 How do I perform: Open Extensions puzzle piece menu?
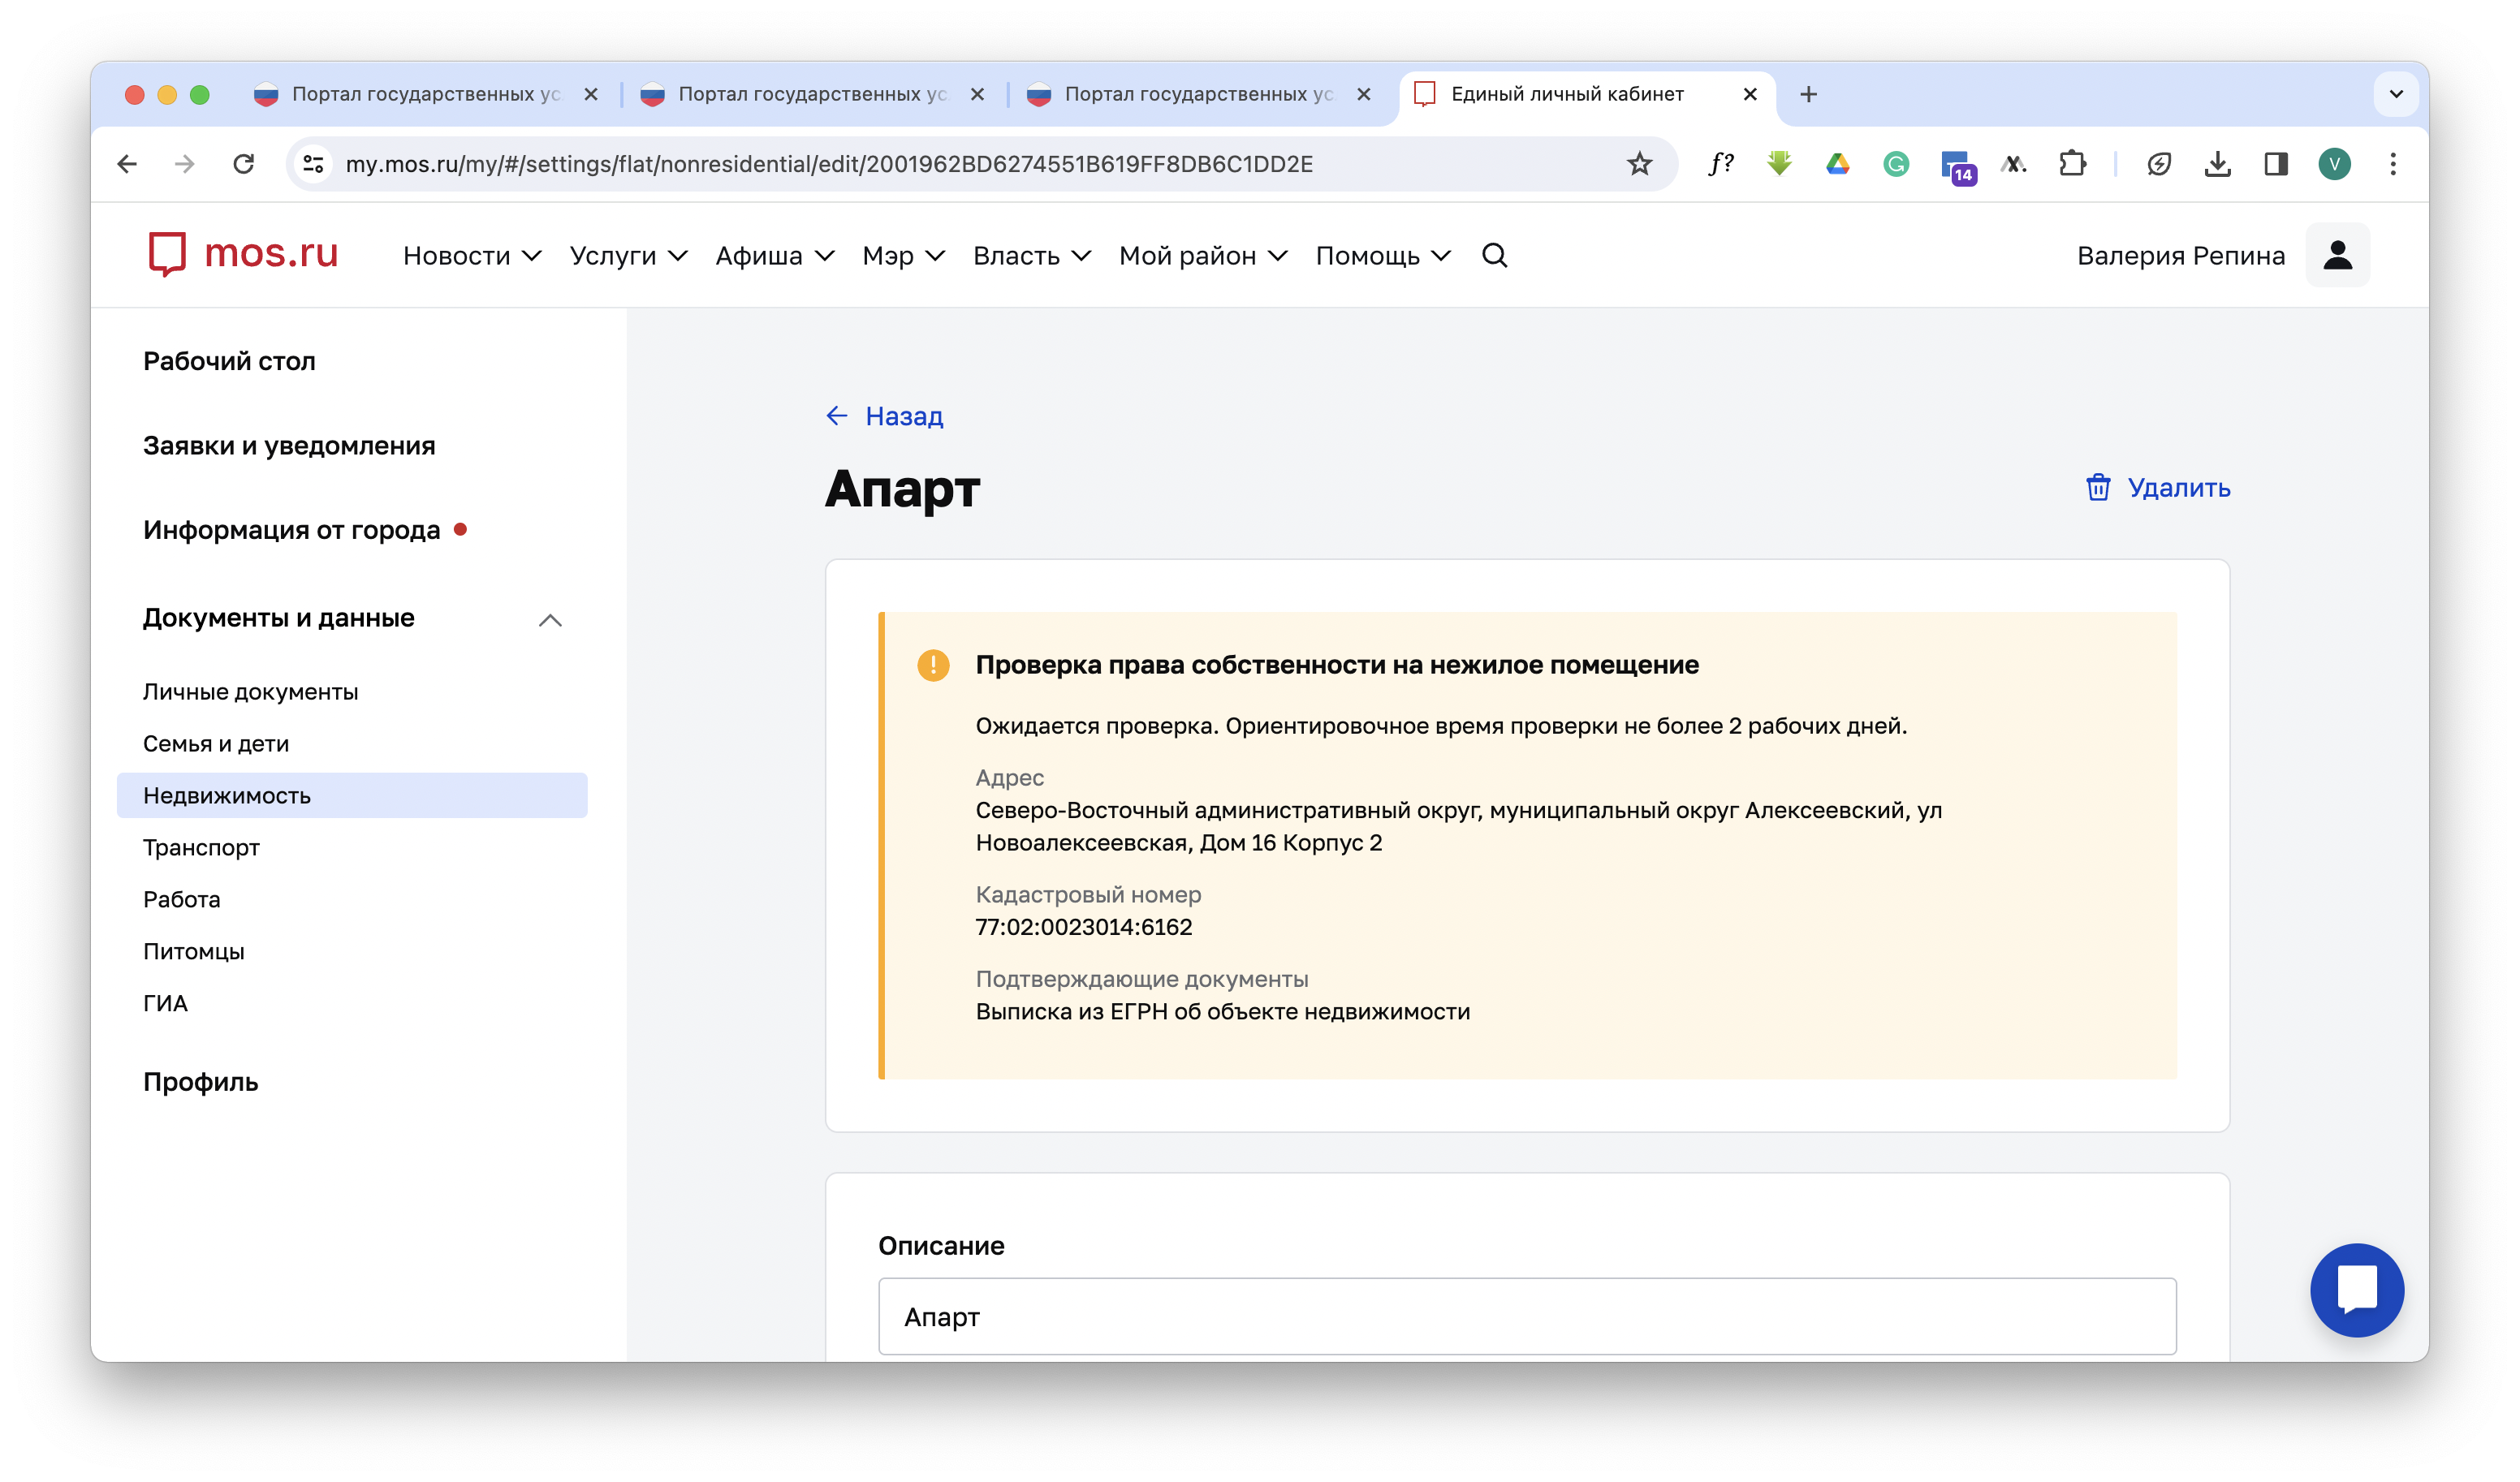tap(2073, 164)
